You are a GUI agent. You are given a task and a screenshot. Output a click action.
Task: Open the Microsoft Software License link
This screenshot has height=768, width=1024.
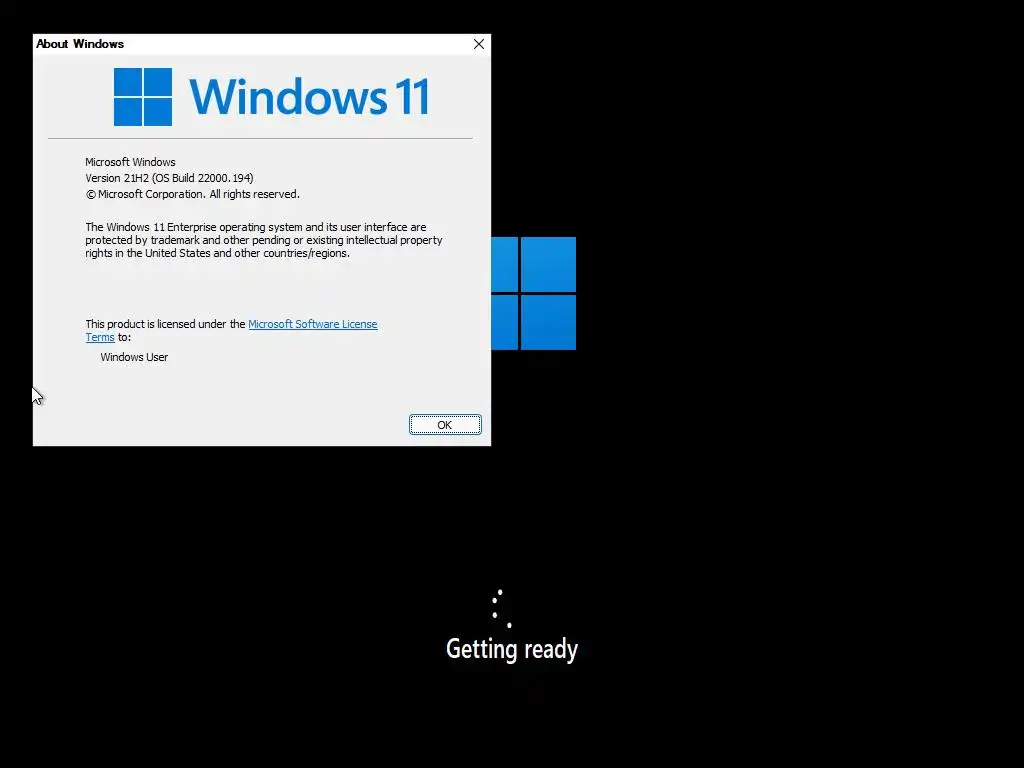(x=312, y=324)
